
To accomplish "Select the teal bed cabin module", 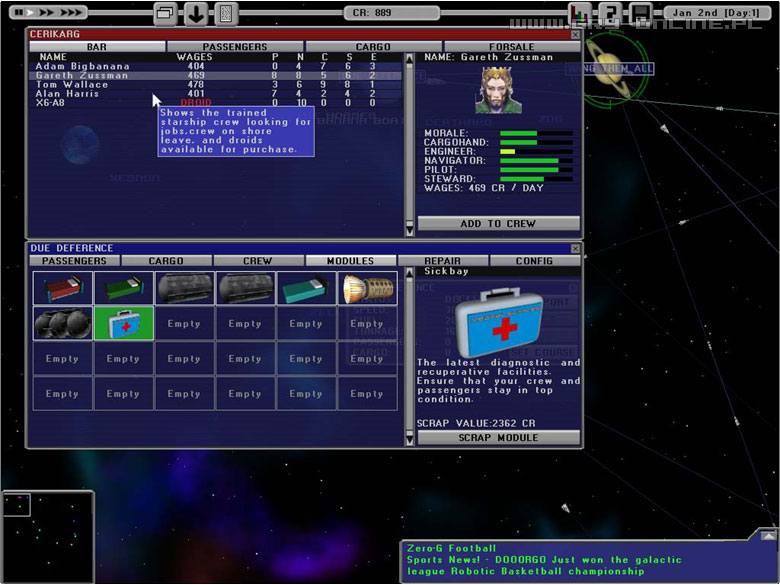I will [x=306, y=288].
